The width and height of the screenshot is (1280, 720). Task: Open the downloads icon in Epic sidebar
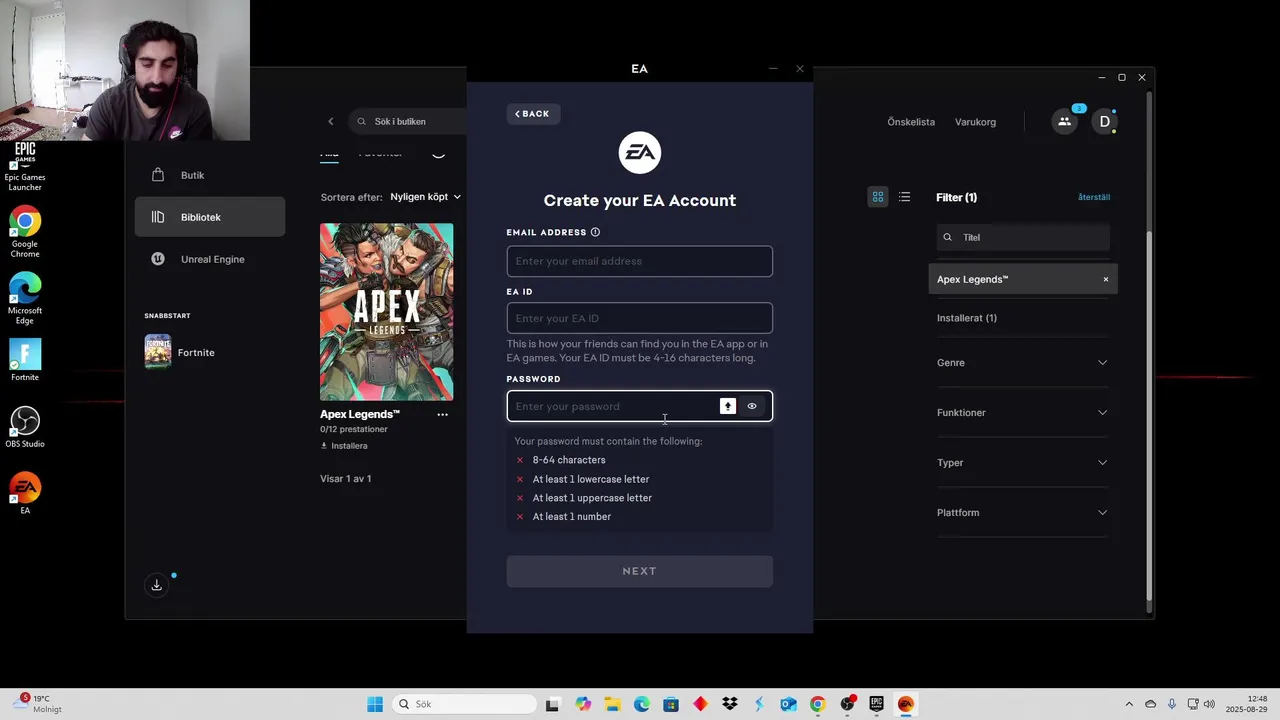pos(157,585)
